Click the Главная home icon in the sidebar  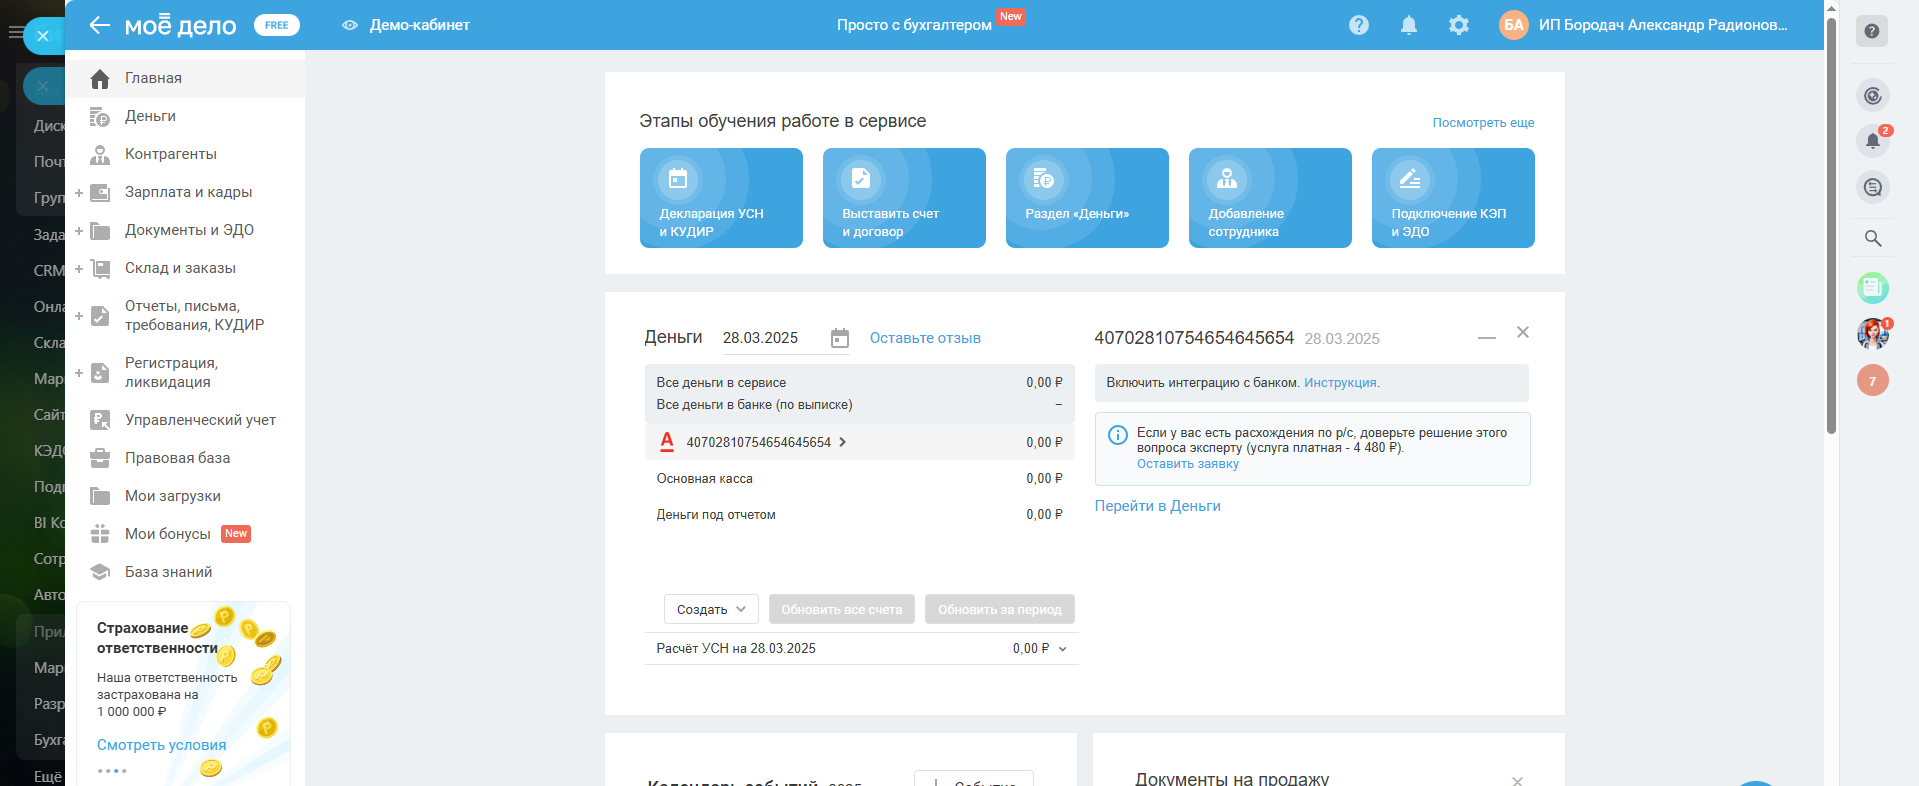pyautogui.click(x=100, y=78)
